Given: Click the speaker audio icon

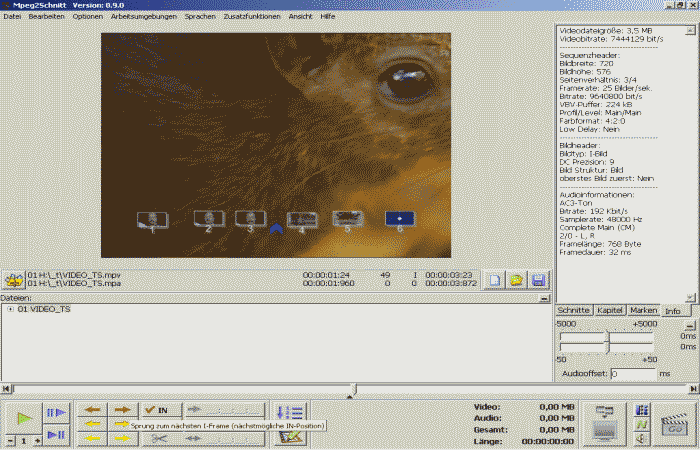Looking at the screenshot, I should tap(642, 438).
